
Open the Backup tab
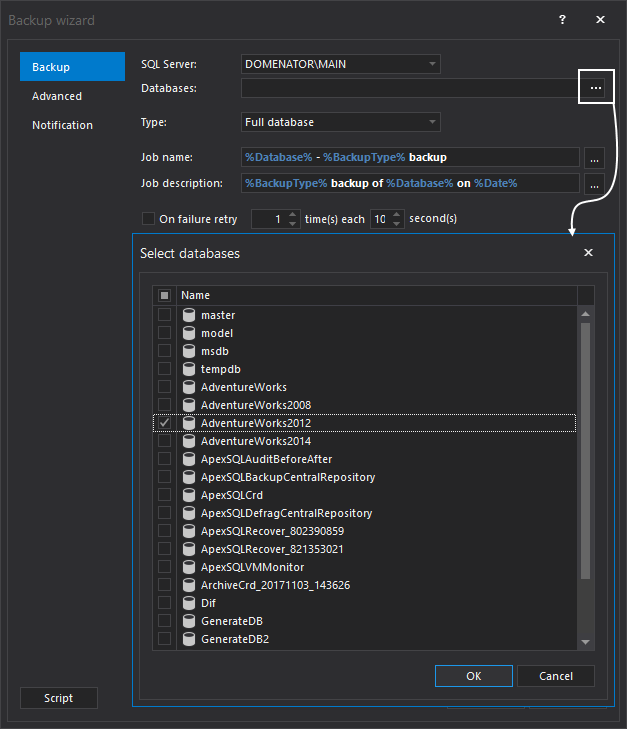73,66
